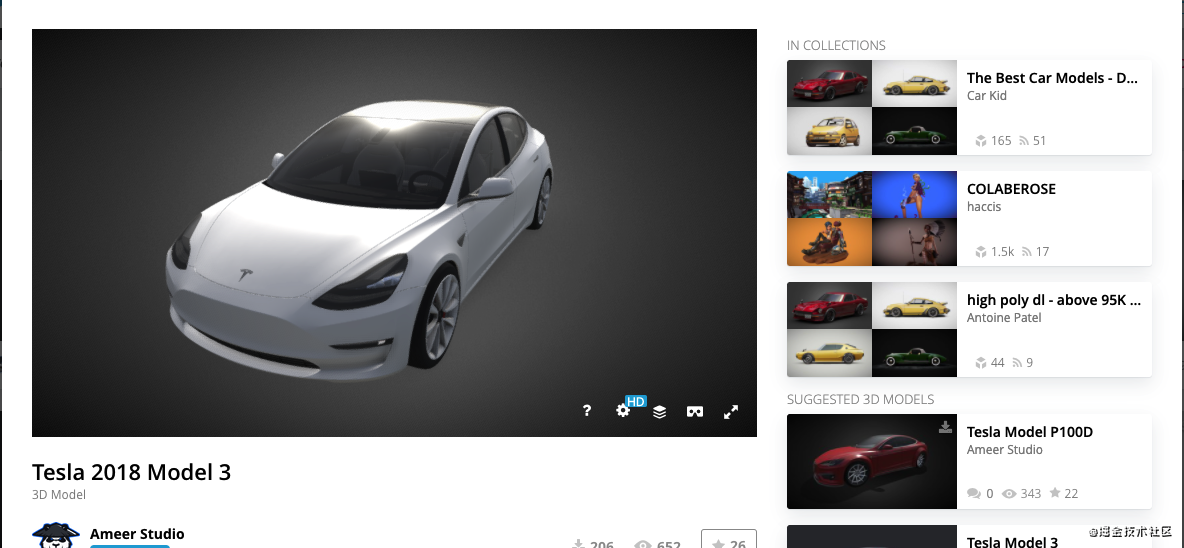Open Antoine Patel profile link
The height and width of the screenshot is (548, 1184).
click(1004, 318)
